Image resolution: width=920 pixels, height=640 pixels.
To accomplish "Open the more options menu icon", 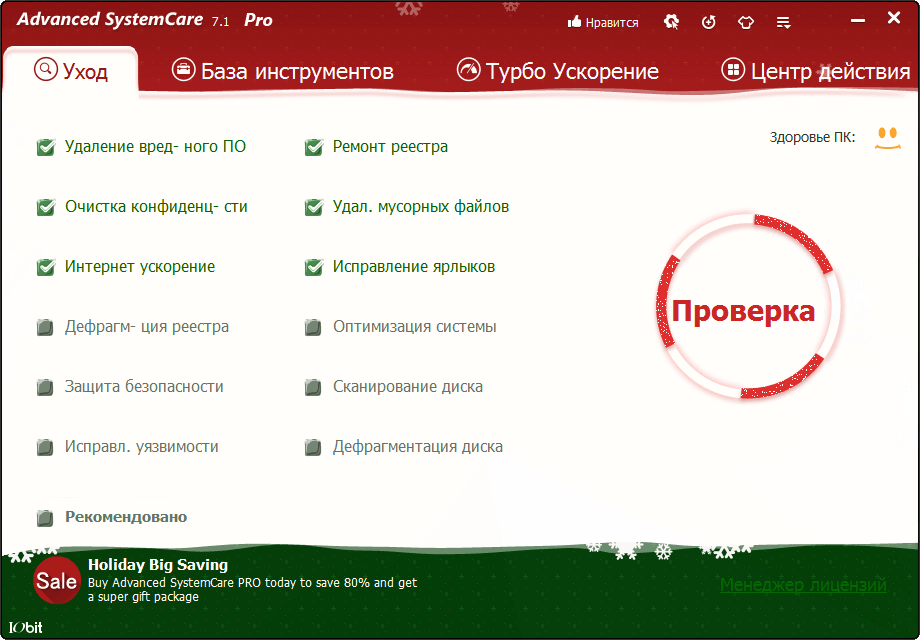I will 783,23.
